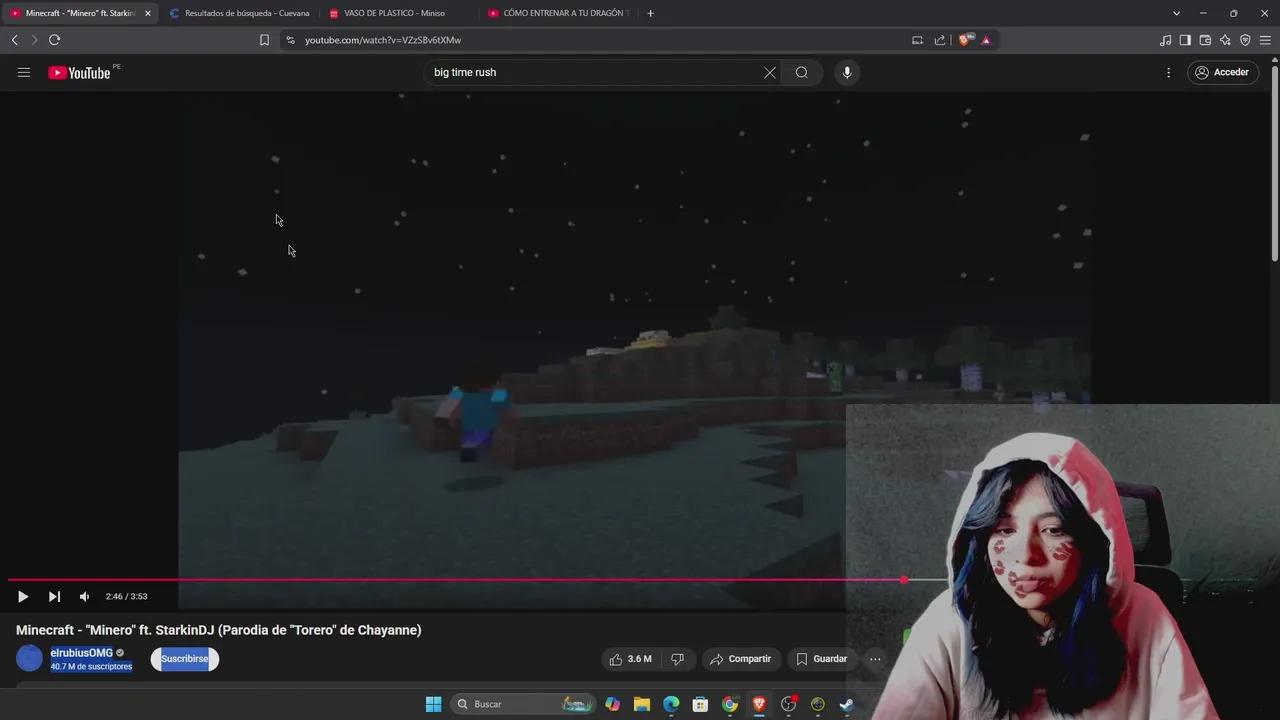Click the progress bar scrubber dot
Screen dimensions: 1280x720
coord(904,580)
